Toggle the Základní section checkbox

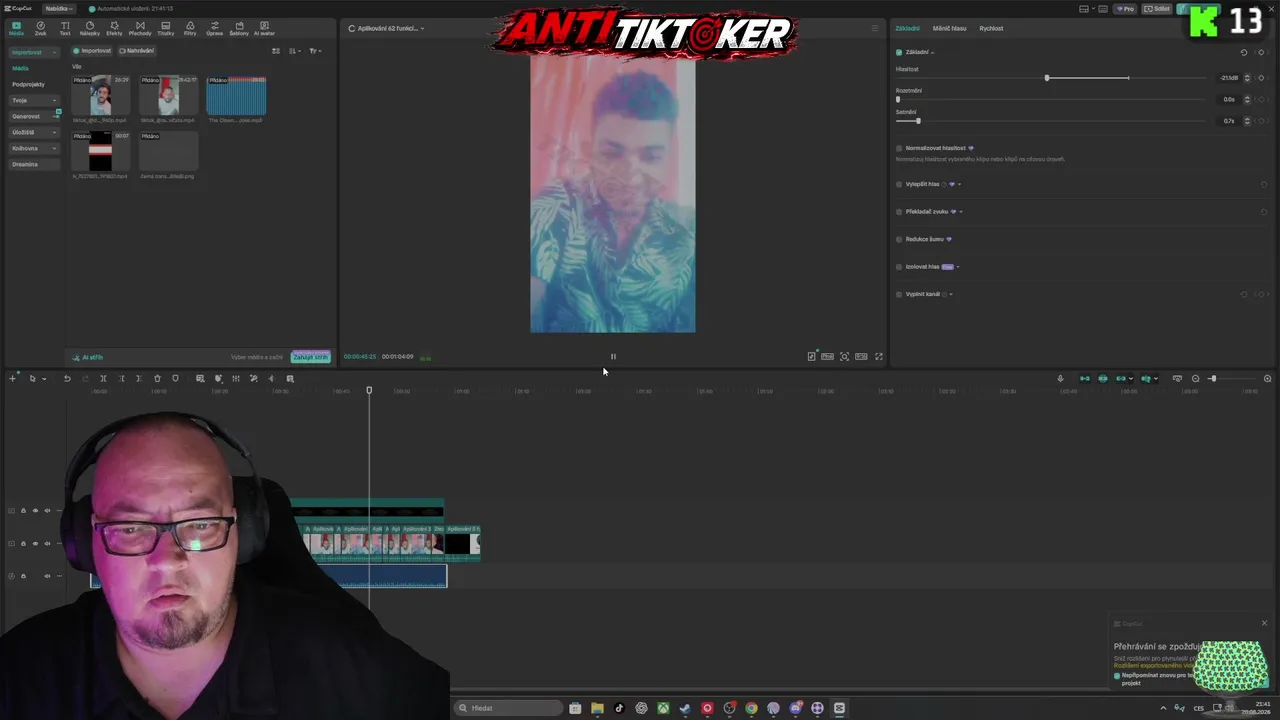coord(899,52)
